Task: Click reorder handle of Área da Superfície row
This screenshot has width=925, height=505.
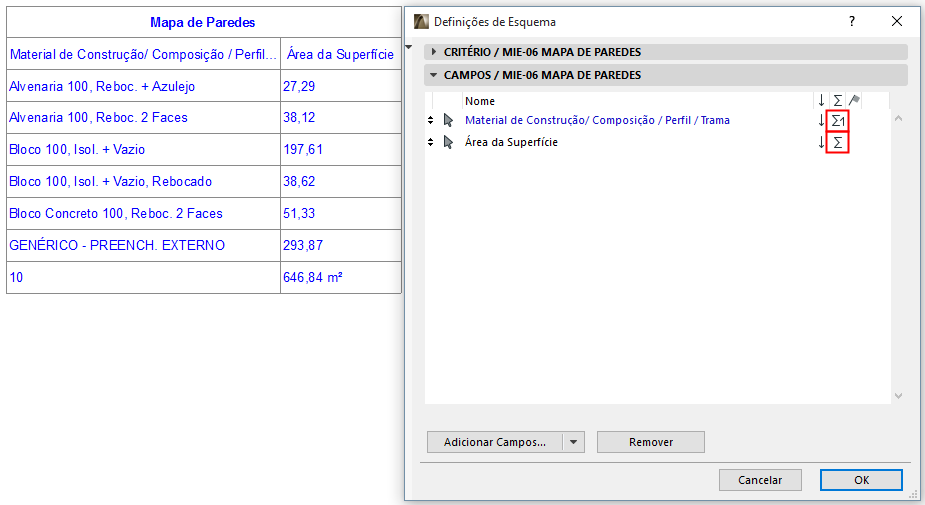Action: [431, 142]
